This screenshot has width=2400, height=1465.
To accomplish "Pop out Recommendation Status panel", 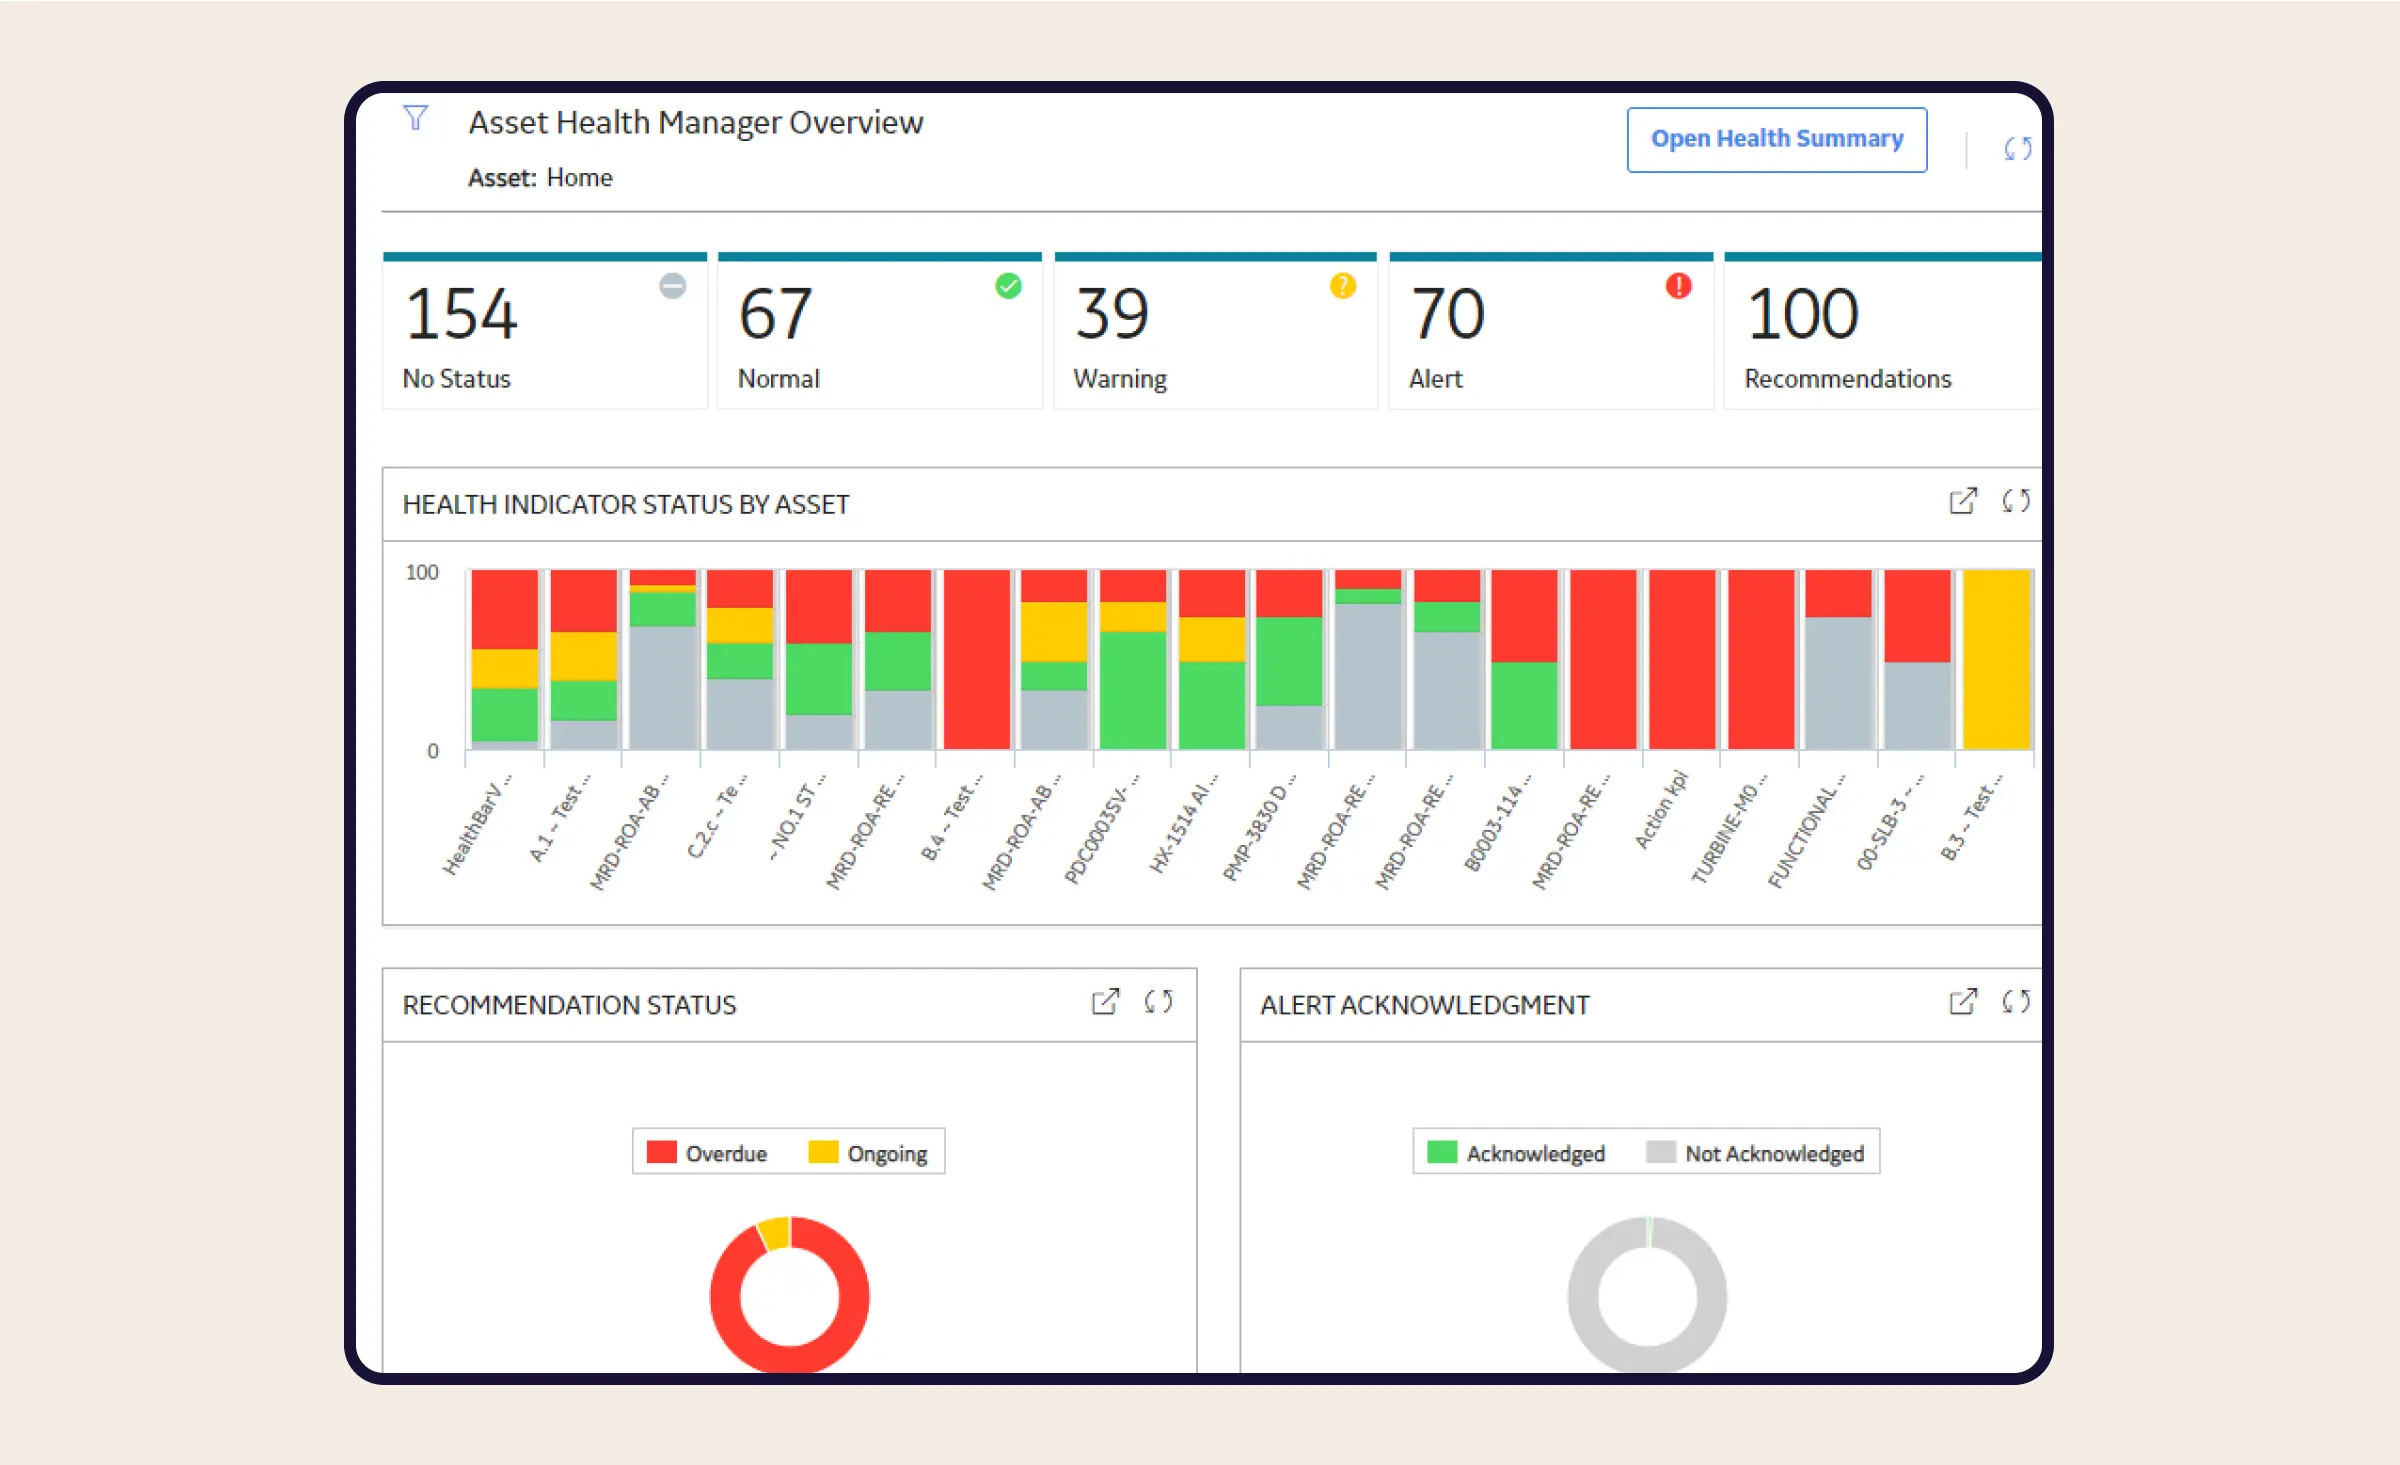I will [1105, 1002].
